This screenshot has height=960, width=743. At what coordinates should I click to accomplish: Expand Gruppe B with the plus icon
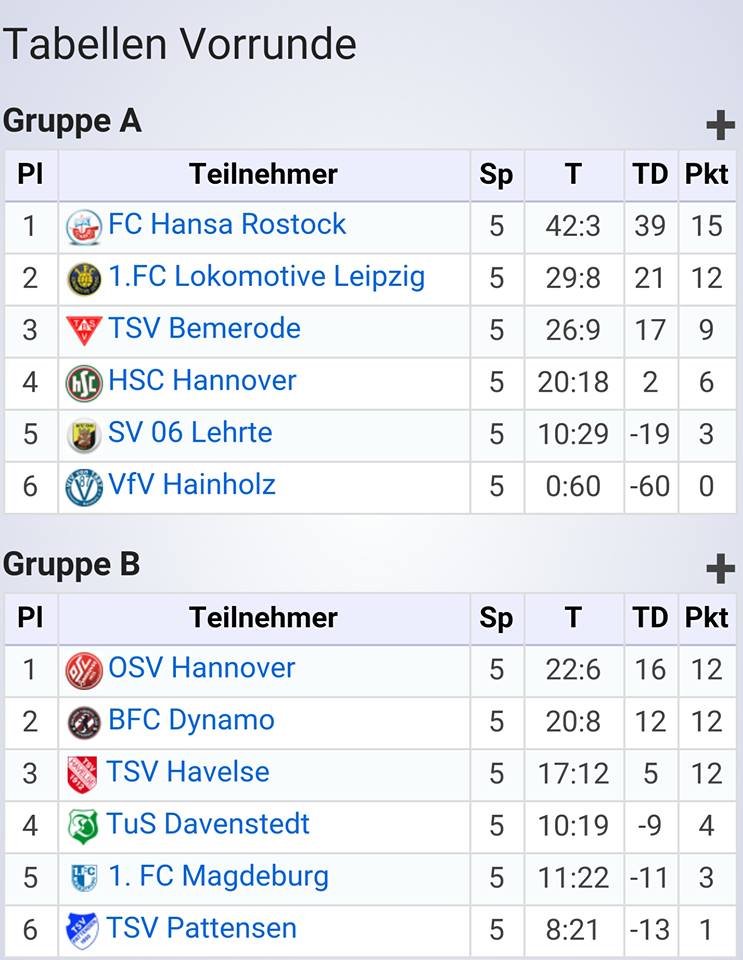point(720,569)
